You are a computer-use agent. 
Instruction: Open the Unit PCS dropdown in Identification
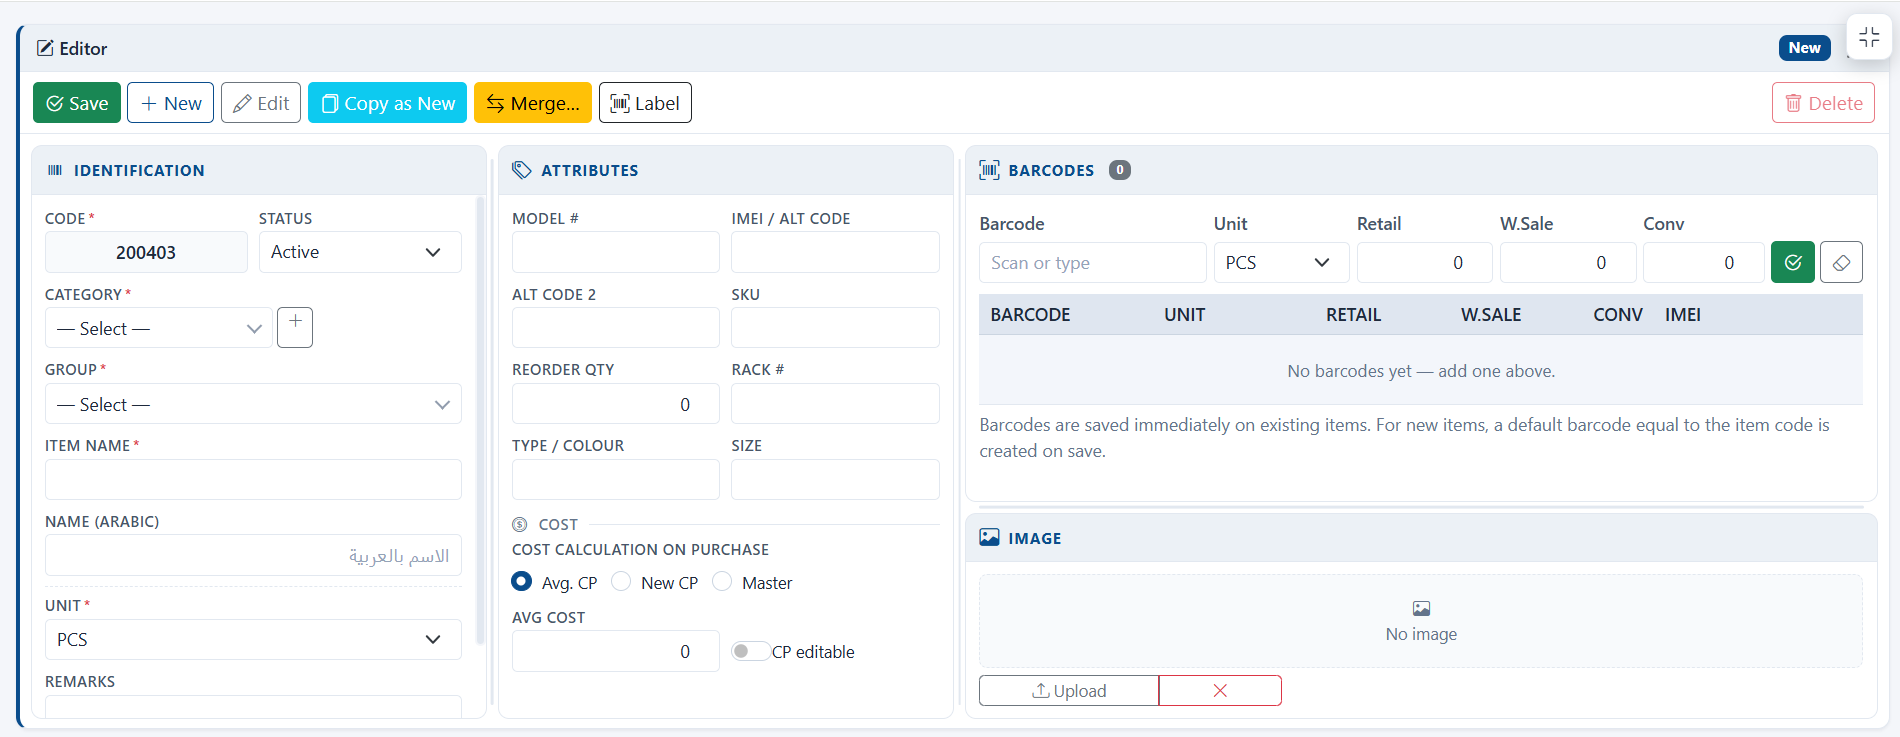[x=253, y=639]
